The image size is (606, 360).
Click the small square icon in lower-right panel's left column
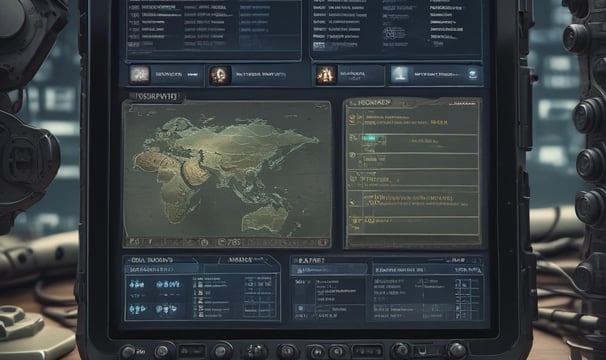point(300,308)
